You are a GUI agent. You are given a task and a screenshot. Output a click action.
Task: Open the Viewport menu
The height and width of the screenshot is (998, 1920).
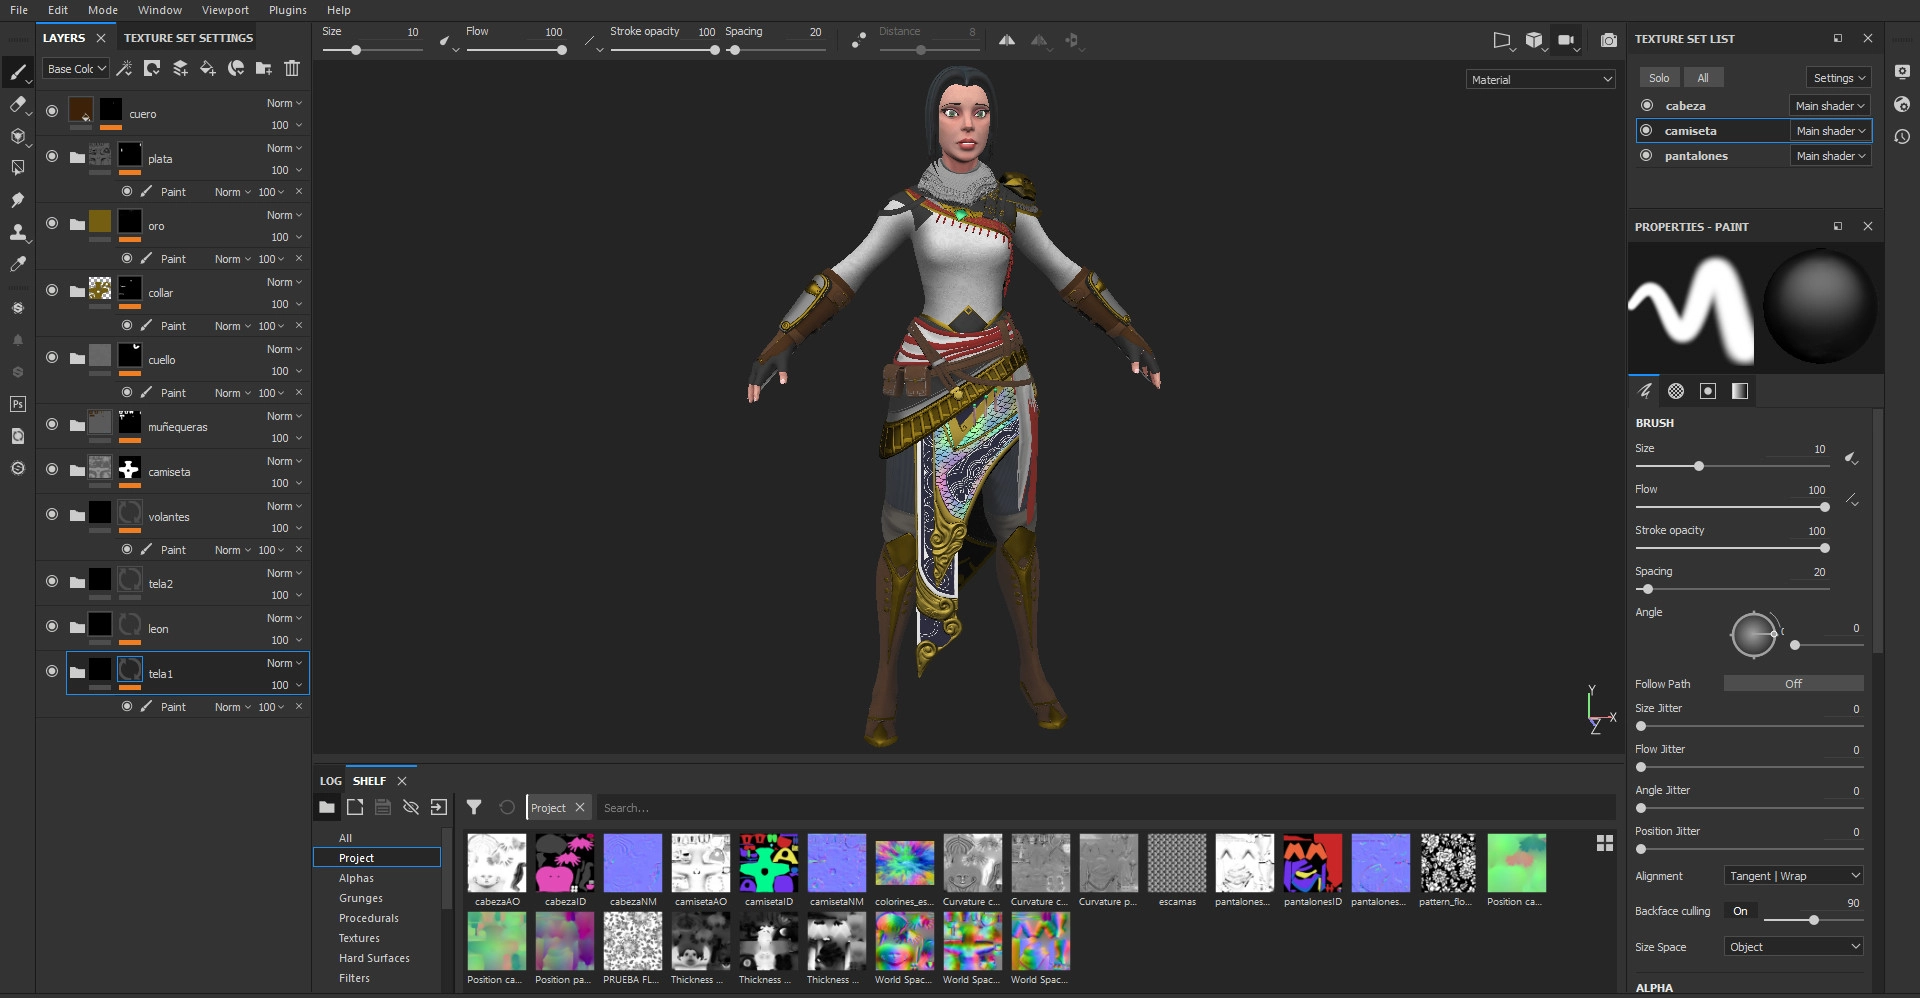coord(225,10)
